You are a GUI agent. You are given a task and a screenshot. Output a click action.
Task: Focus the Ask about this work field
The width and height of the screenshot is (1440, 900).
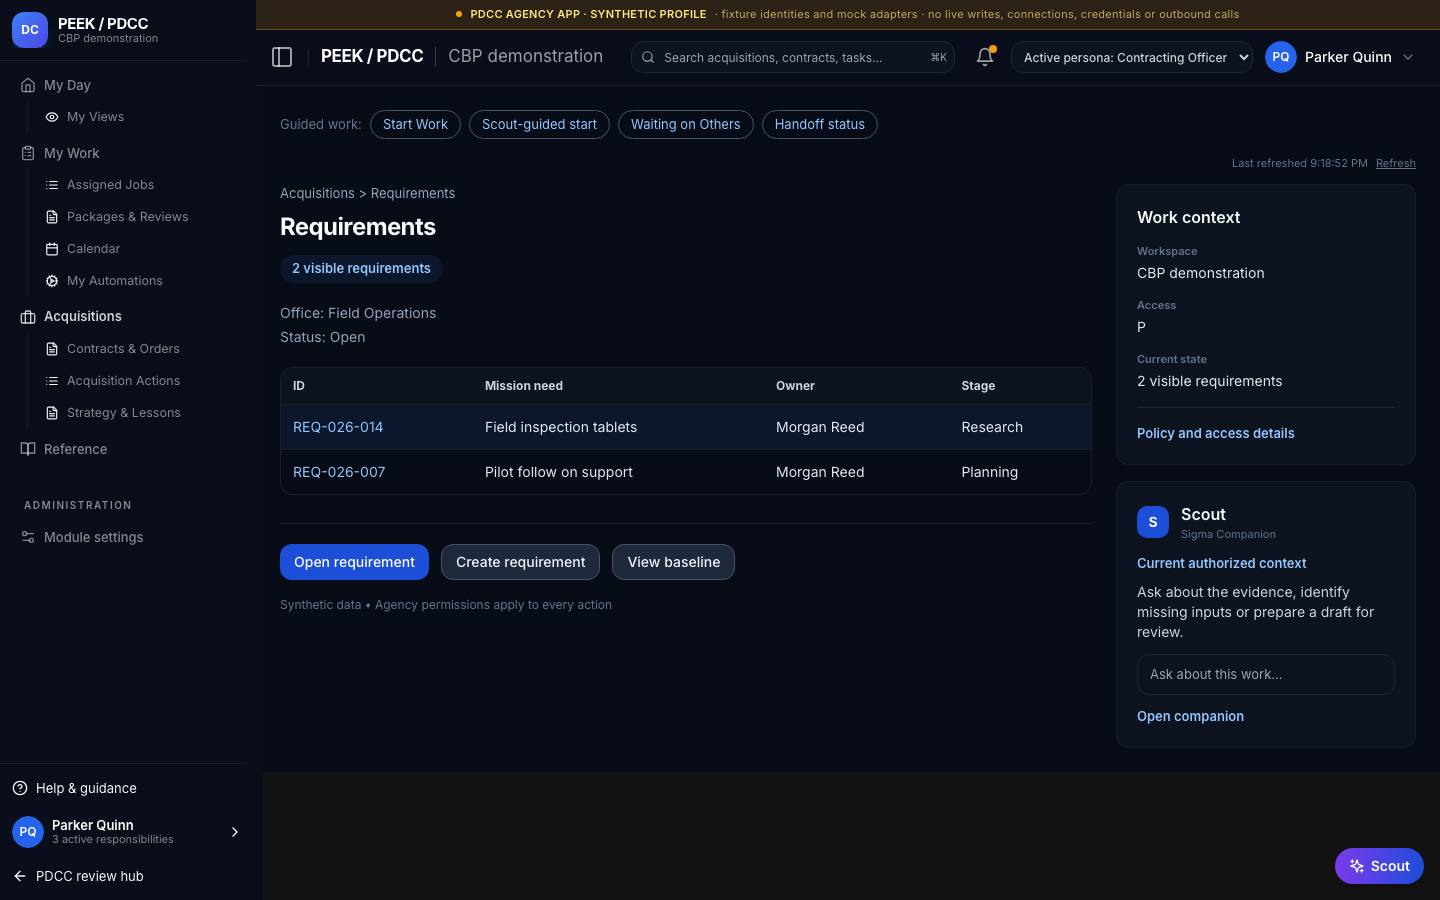coord(1265,674)
